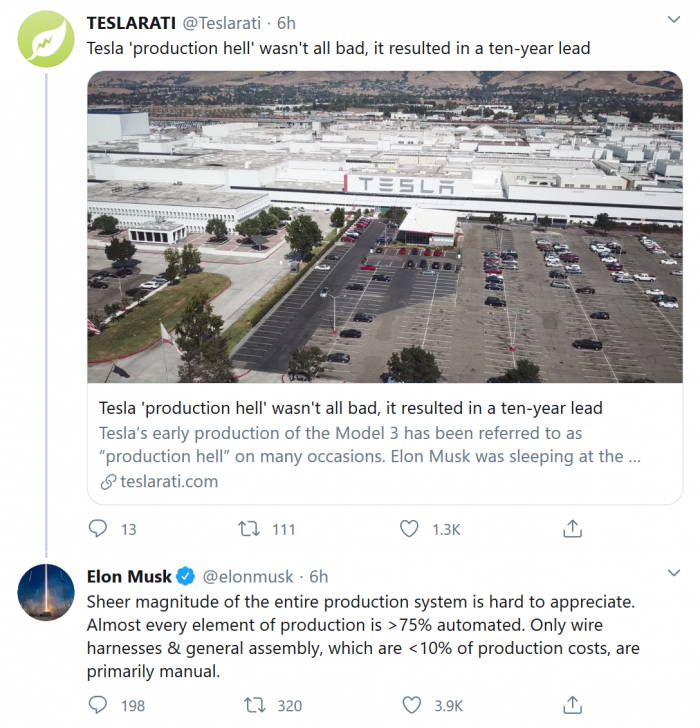This screenshot has width=700, height=728.
Task: Click Elon Musk's verified badge
Action: click(186, 576)
